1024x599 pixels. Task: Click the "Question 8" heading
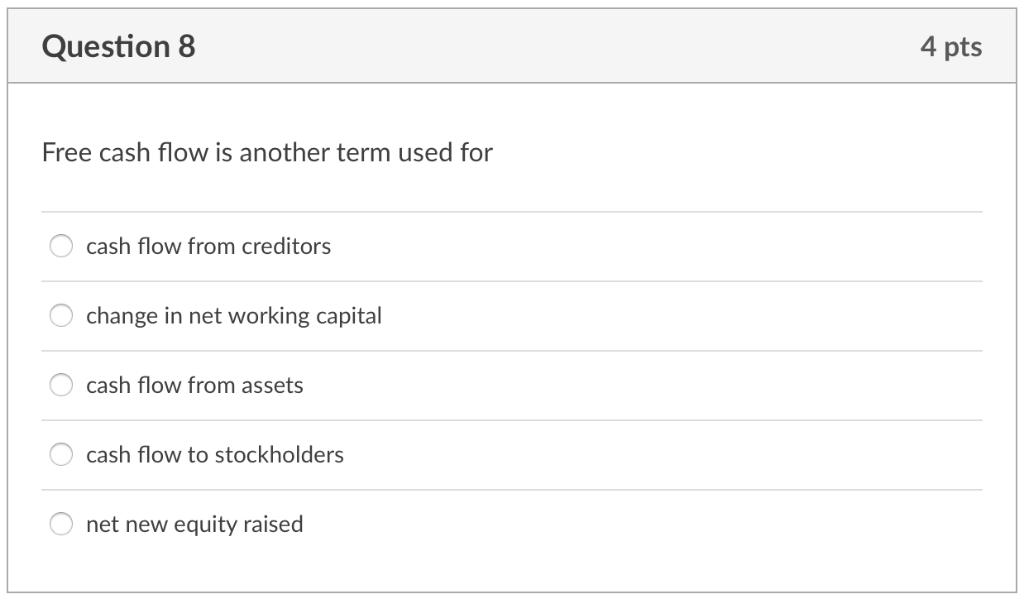(x=118, y=47)
